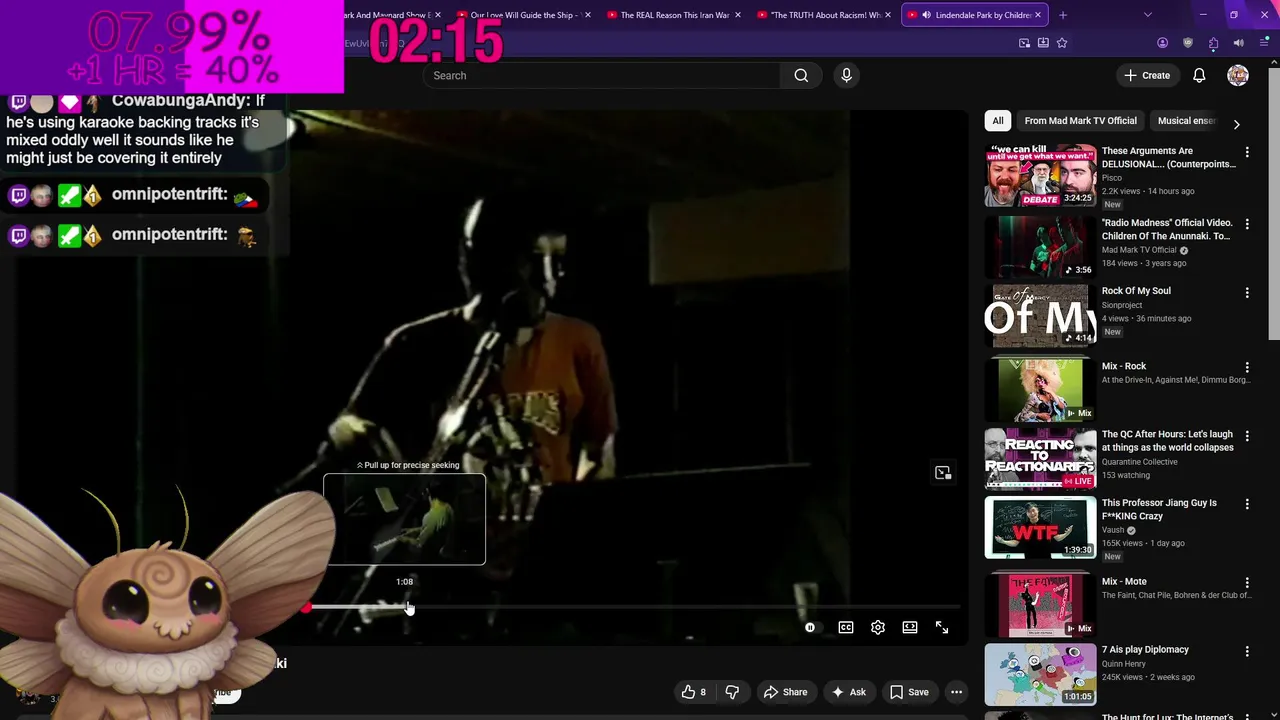1280x720 pixels.
Task: Open 'The QC After Hours' live thumbnail
Action: tap(1040, 458)
